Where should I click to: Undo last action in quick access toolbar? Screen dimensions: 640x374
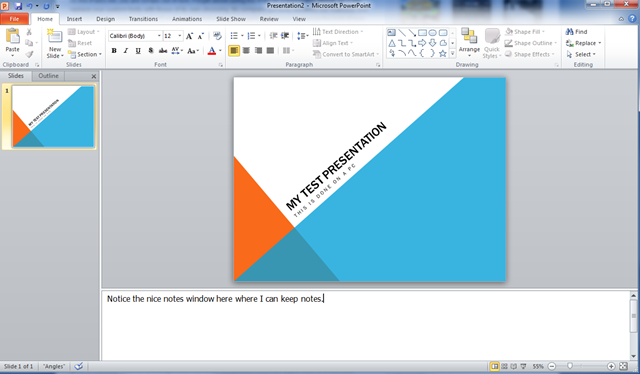(29, 6)
